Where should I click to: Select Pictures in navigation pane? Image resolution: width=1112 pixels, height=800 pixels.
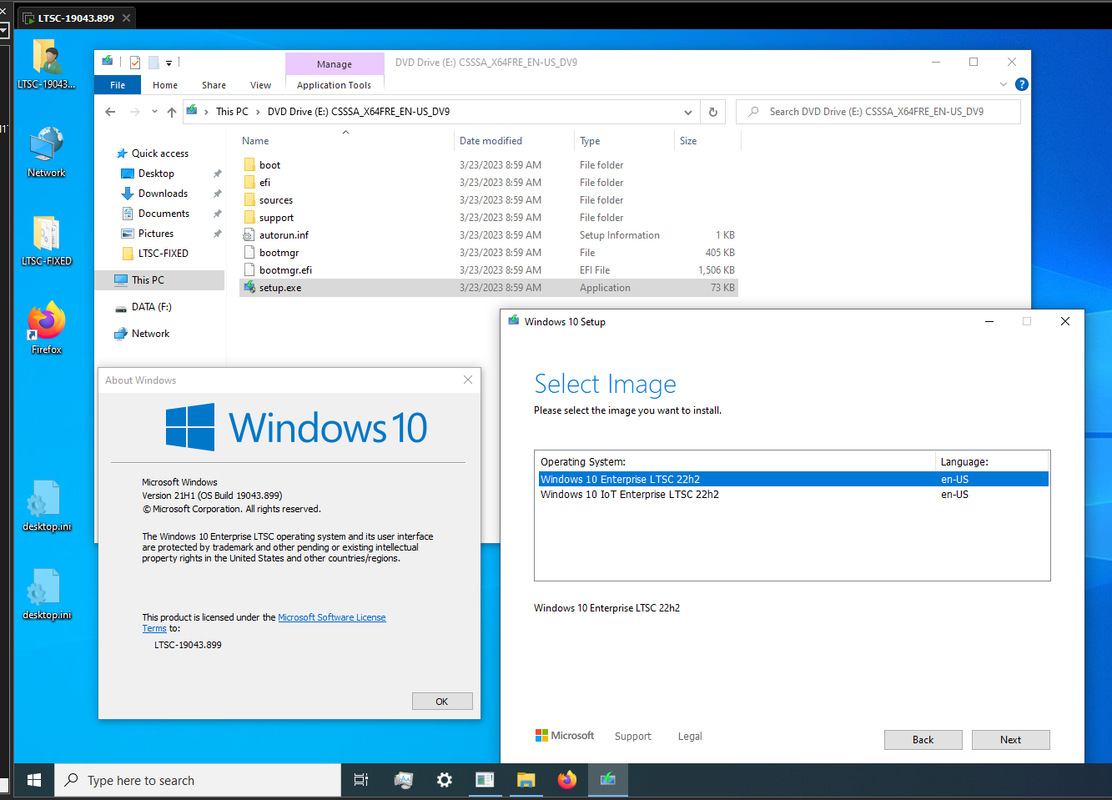(x=155, y=233)
